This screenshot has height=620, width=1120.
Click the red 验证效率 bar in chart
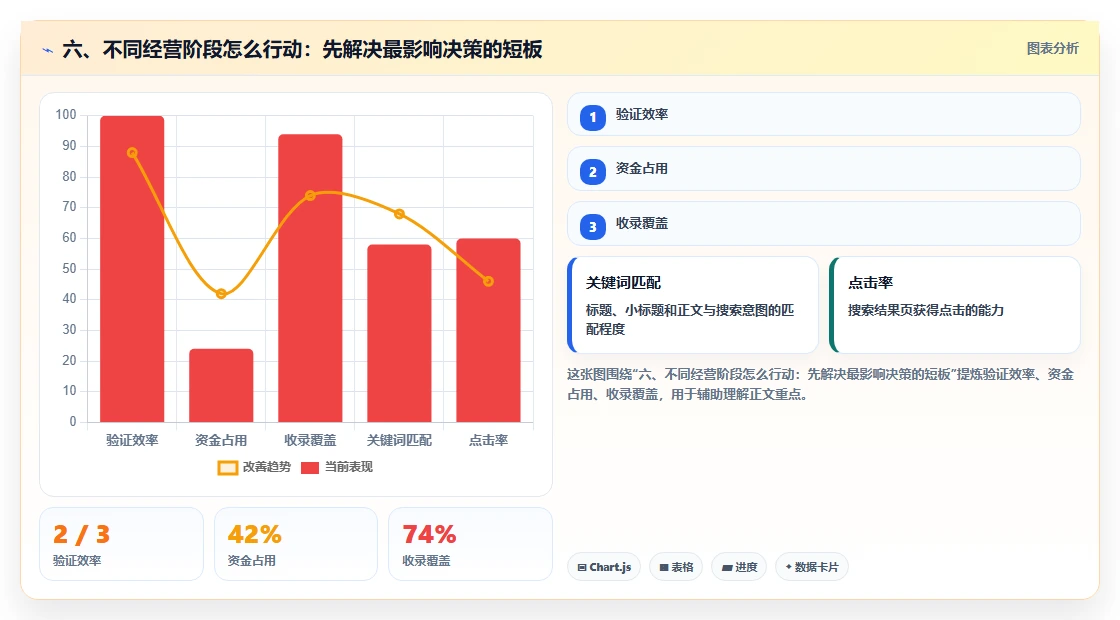[x=132, y=269]
